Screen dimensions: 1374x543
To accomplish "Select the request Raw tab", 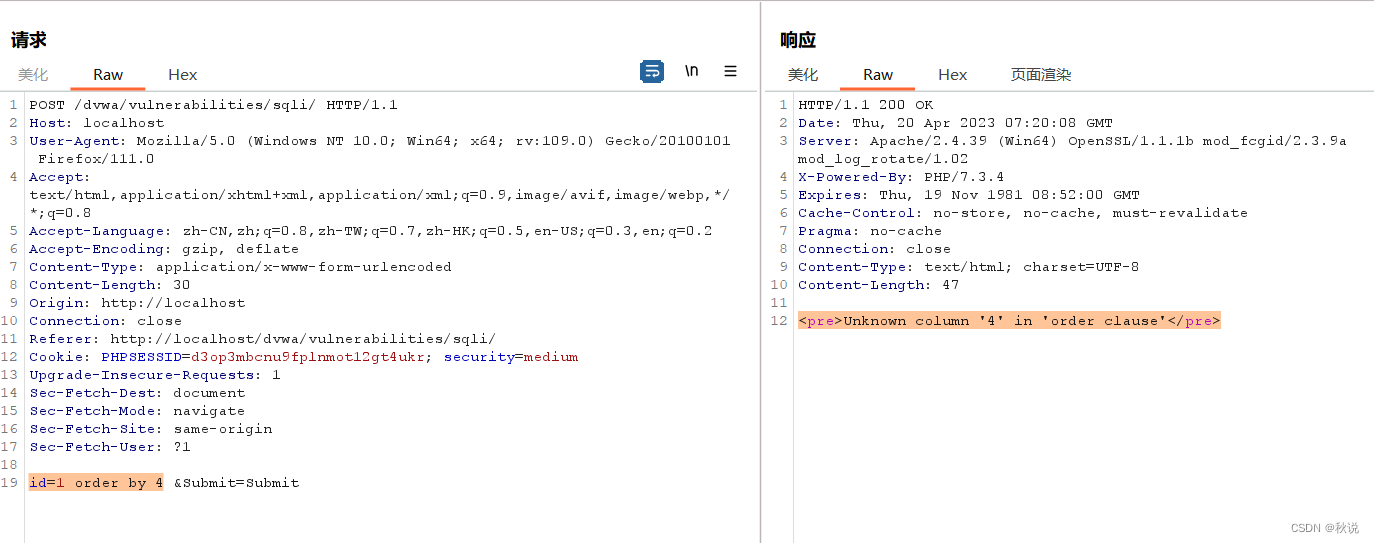I will 108,74.
